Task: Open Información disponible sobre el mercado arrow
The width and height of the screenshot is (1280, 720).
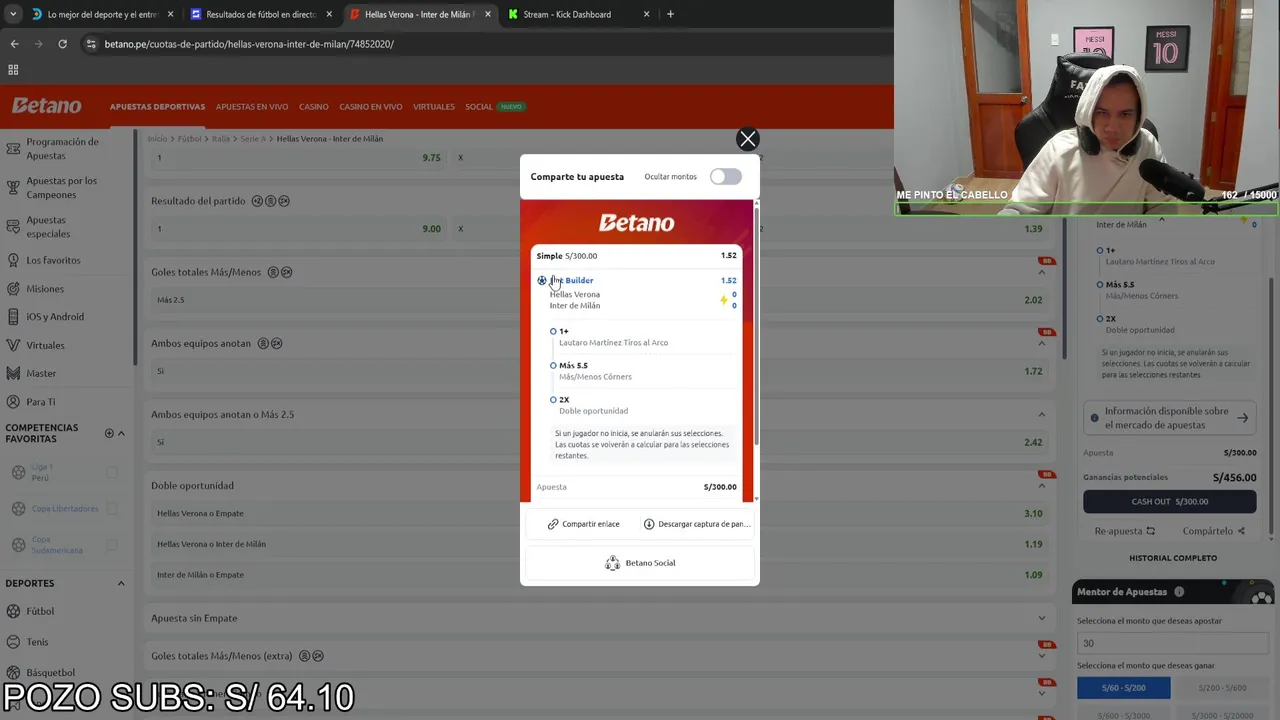Action: (x=1242, y=418)
